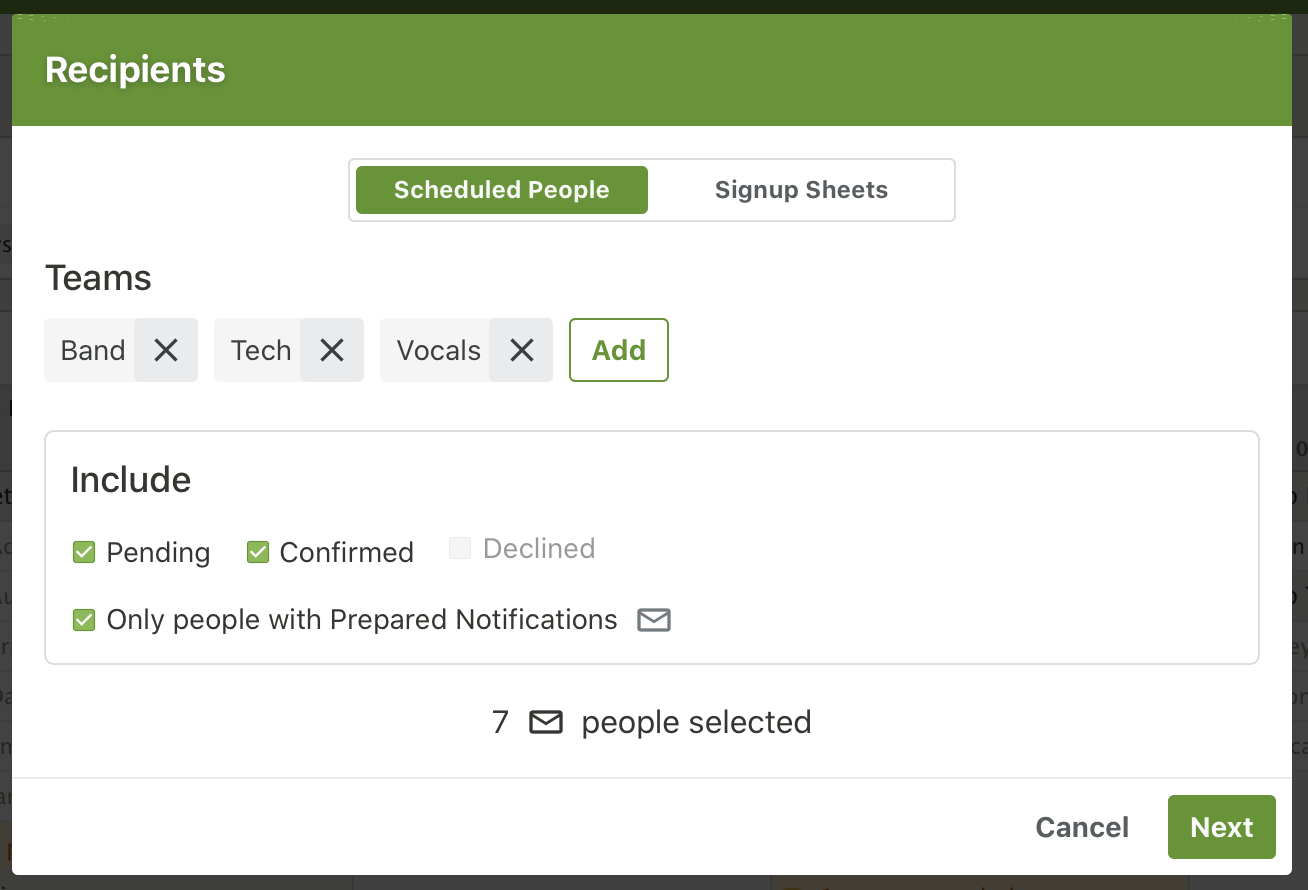Uncheck the Pending checkbox
1308x890 pixels.
coord(84,552)
